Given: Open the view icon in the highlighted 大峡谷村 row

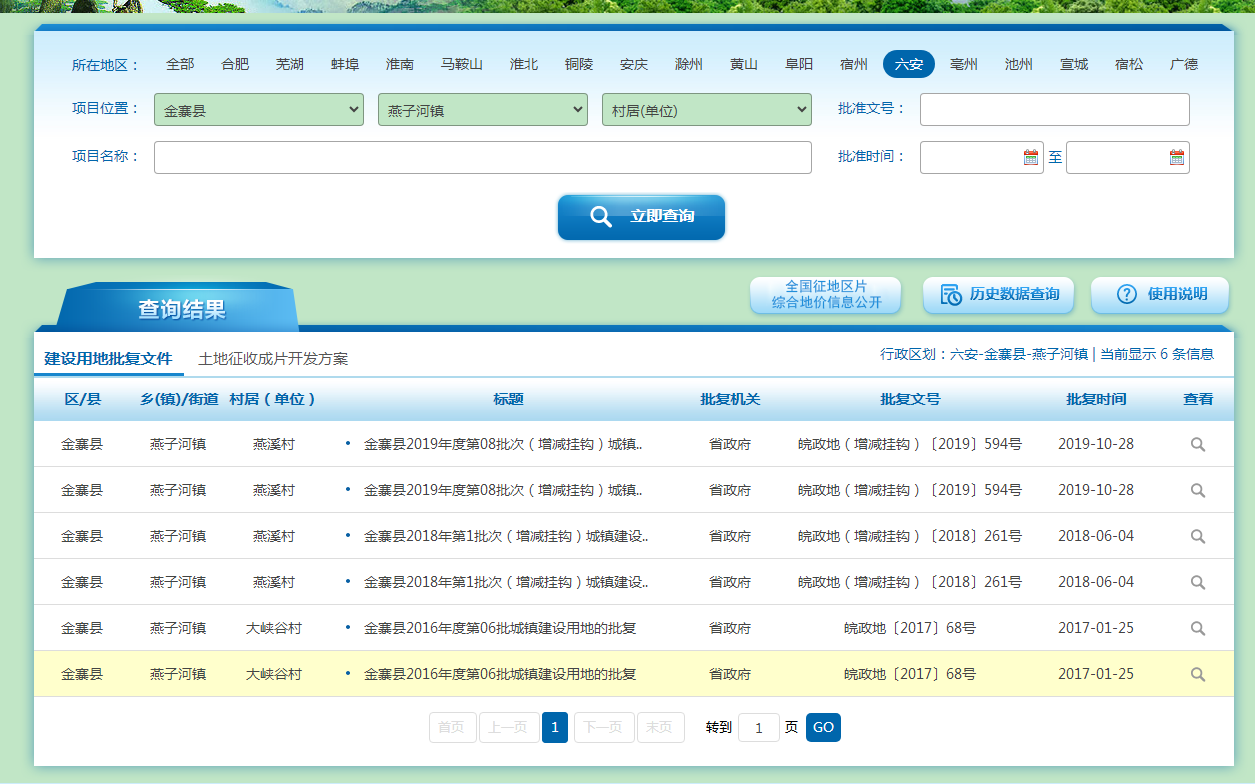Looking at the screenshot, I should 1197,675.
